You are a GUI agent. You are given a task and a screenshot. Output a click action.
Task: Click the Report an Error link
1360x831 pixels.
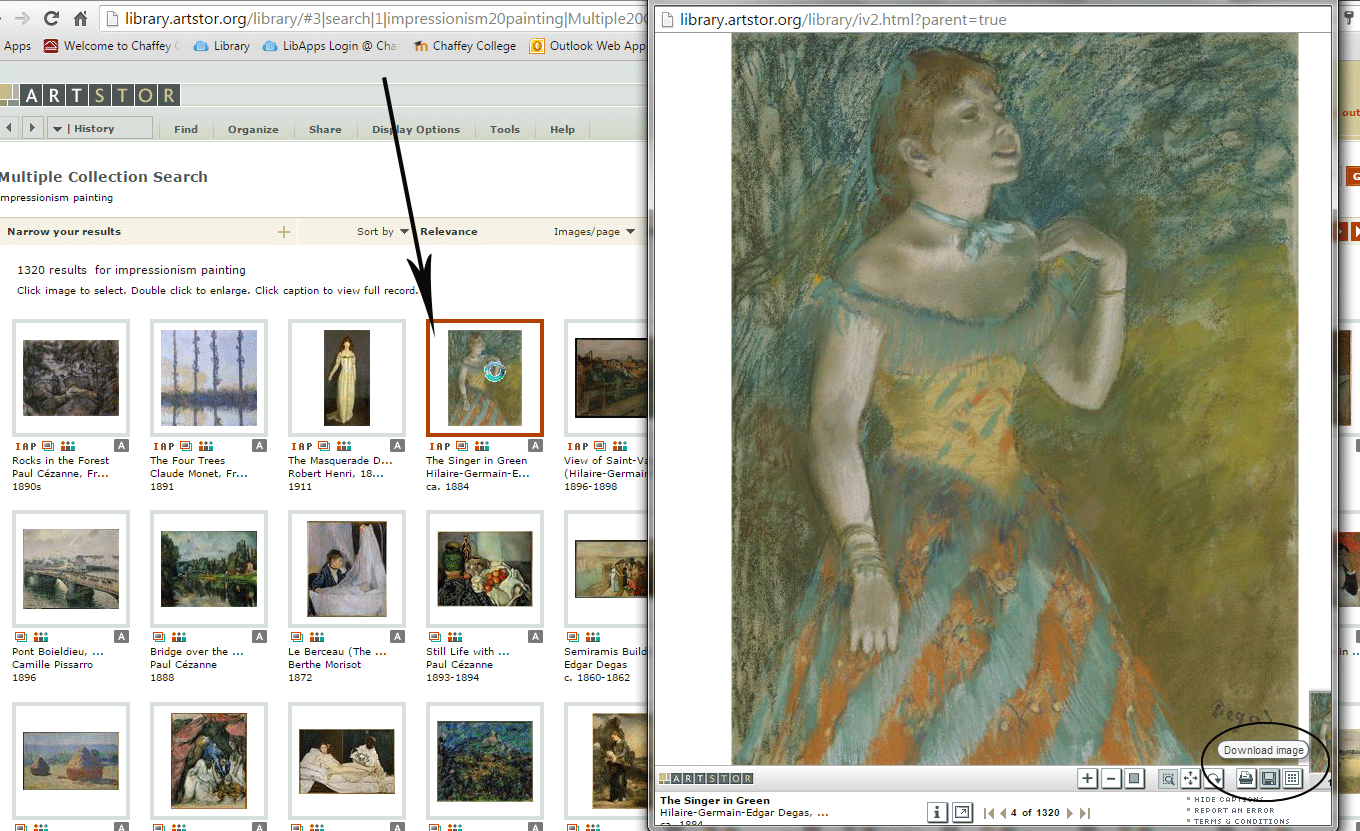coord(1234,810)
